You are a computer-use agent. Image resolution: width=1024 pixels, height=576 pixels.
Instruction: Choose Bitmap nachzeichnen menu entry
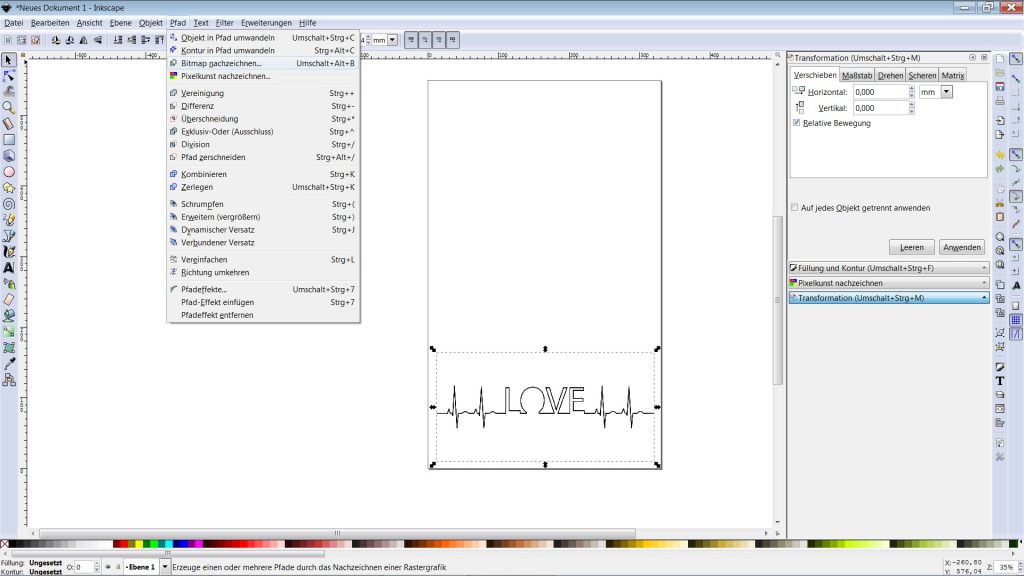220,63
